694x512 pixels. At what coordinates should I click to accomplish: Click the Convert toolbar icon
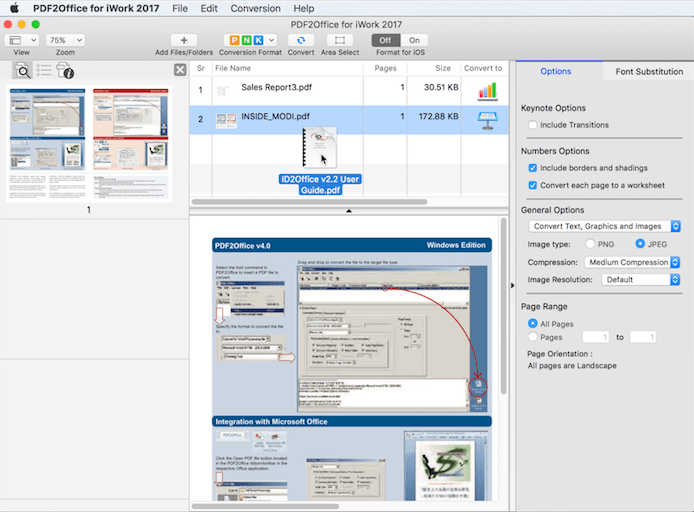(x=301, y=40)
